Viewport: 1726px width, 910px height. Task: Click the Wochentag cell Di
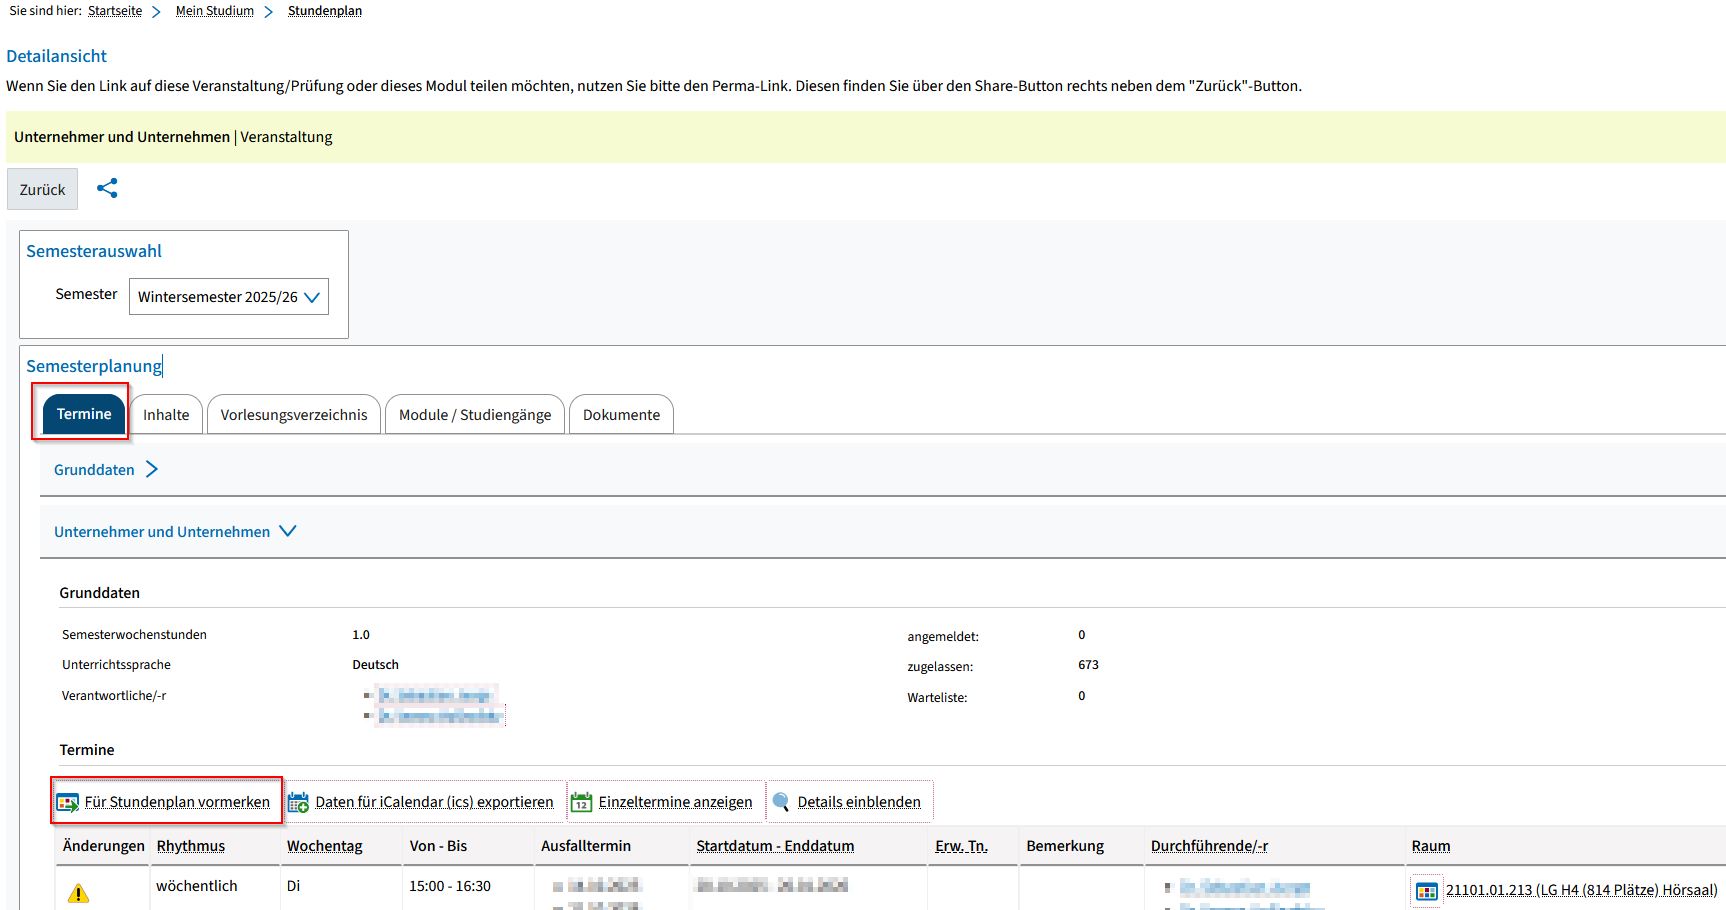coord(293,886)
